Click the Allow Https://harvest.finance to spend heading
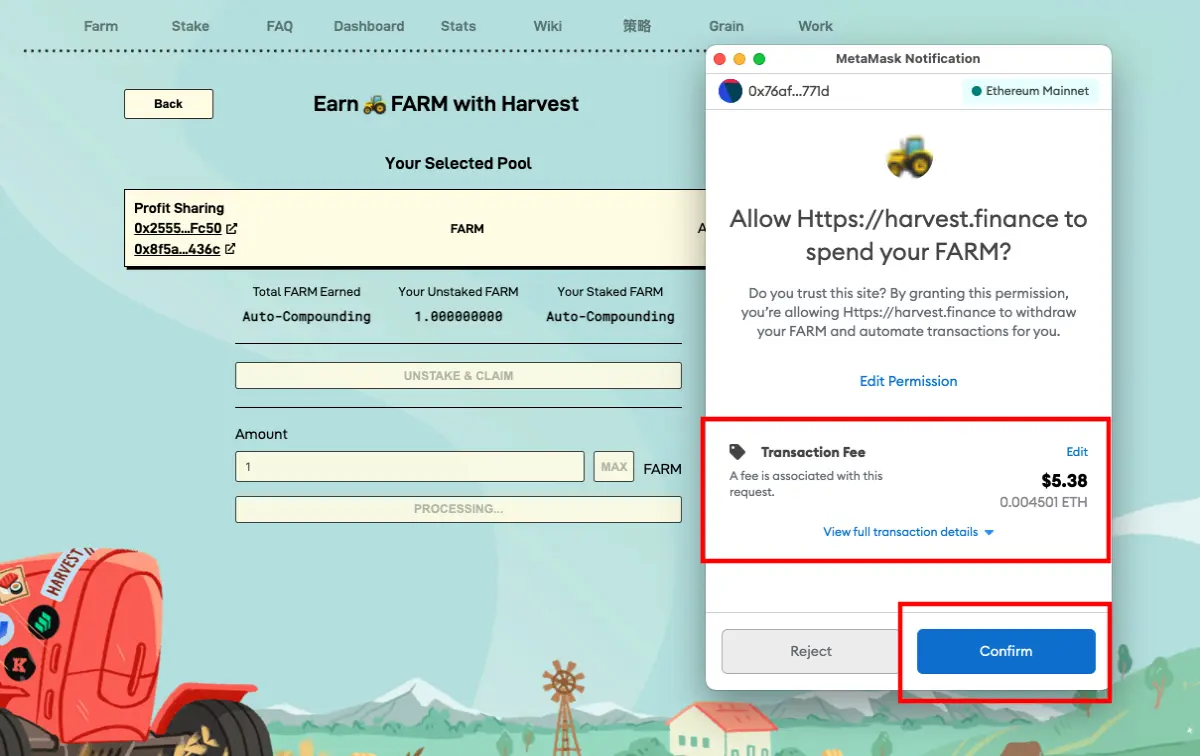Image resolution: width=1200 pixels, height=756 pixels. pyautogui.click(x=908, y=235)
